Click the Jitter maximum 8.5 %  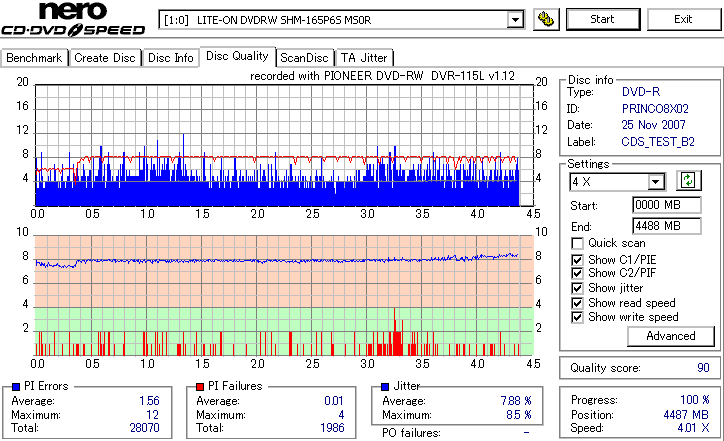tap(519, 415)
